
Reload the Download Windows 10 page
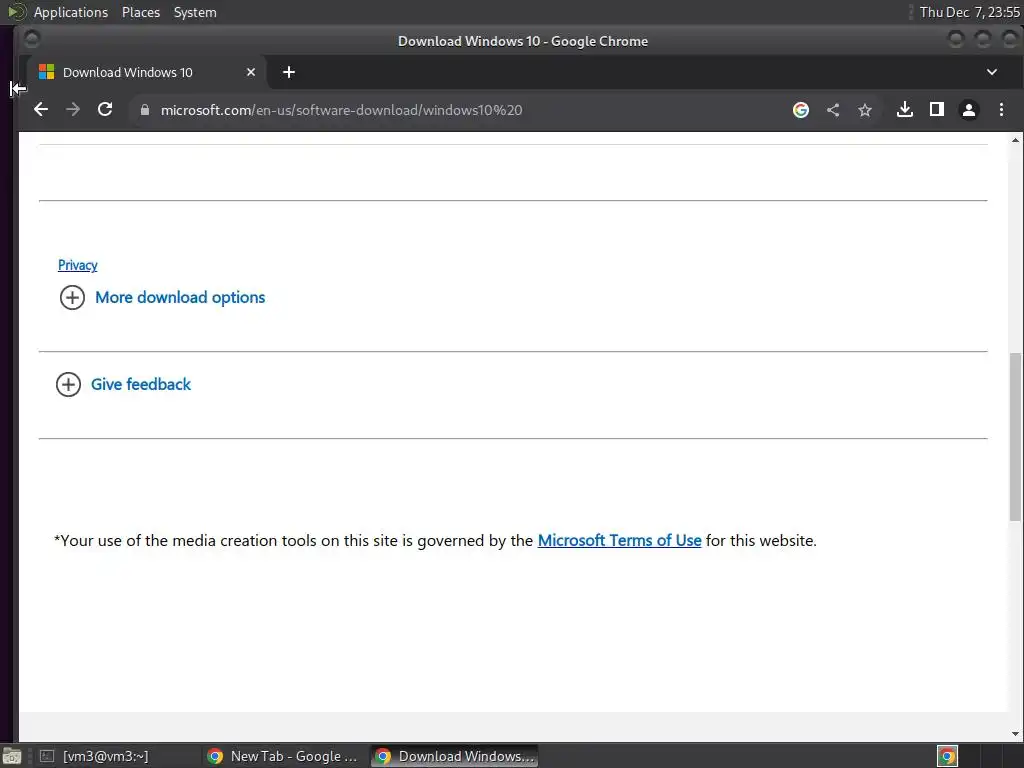(105, 110)
